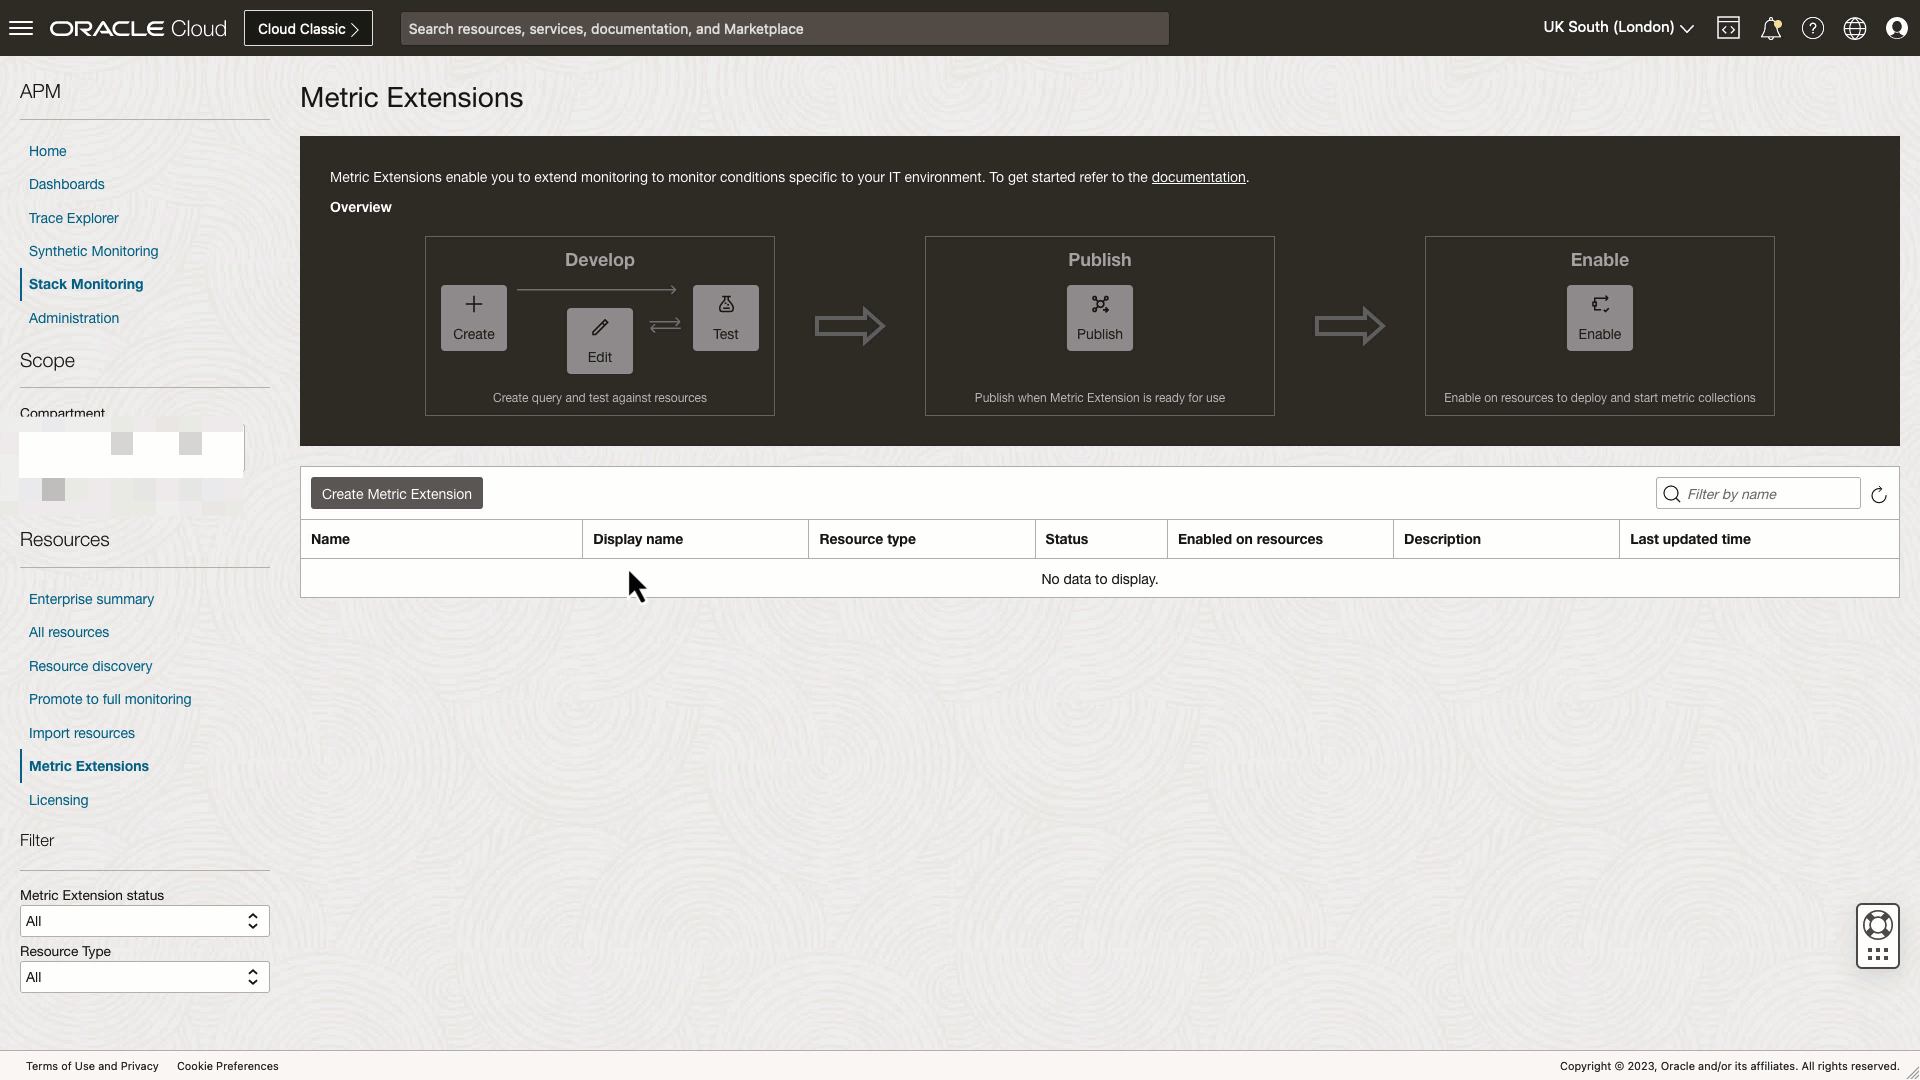The width and height of the screenshot is (1920, 1080).
Task: Open the language globe icon
Action: click(x=1854, y=28)
